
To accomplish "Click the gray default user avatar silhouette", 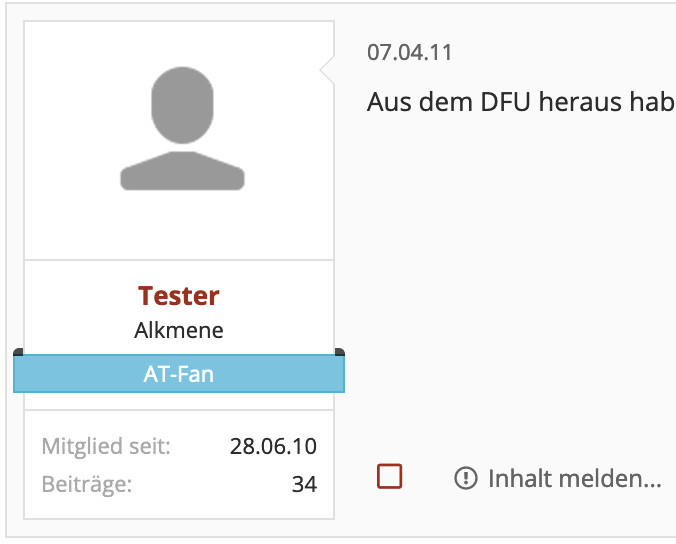I will click(182, 128).
